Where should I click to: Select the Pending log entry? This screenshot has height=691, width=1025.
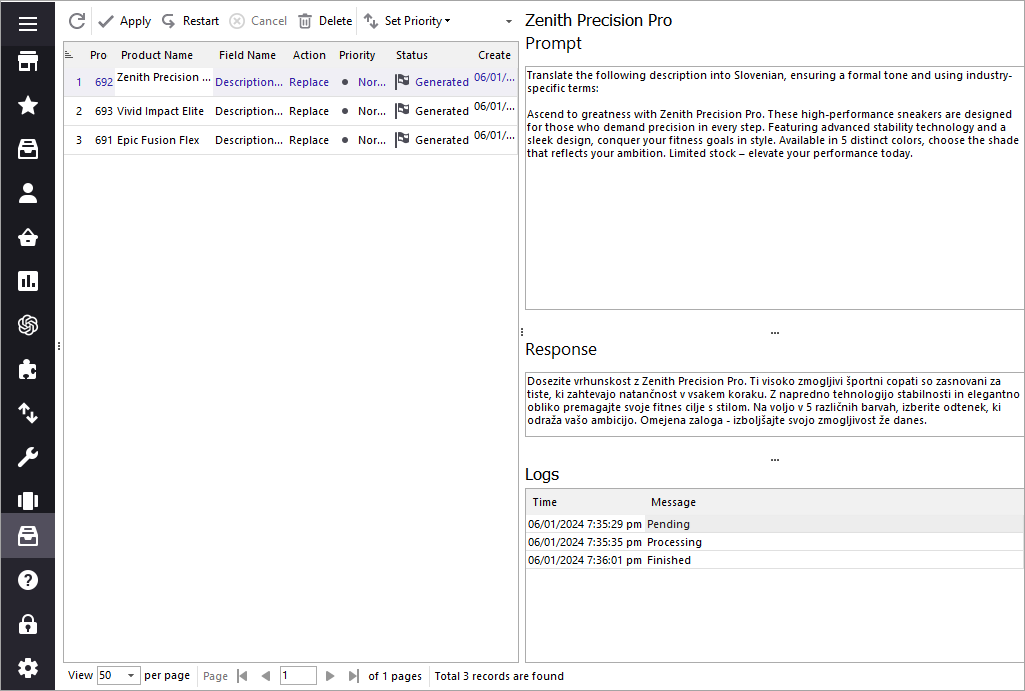[x=775, y=524]
